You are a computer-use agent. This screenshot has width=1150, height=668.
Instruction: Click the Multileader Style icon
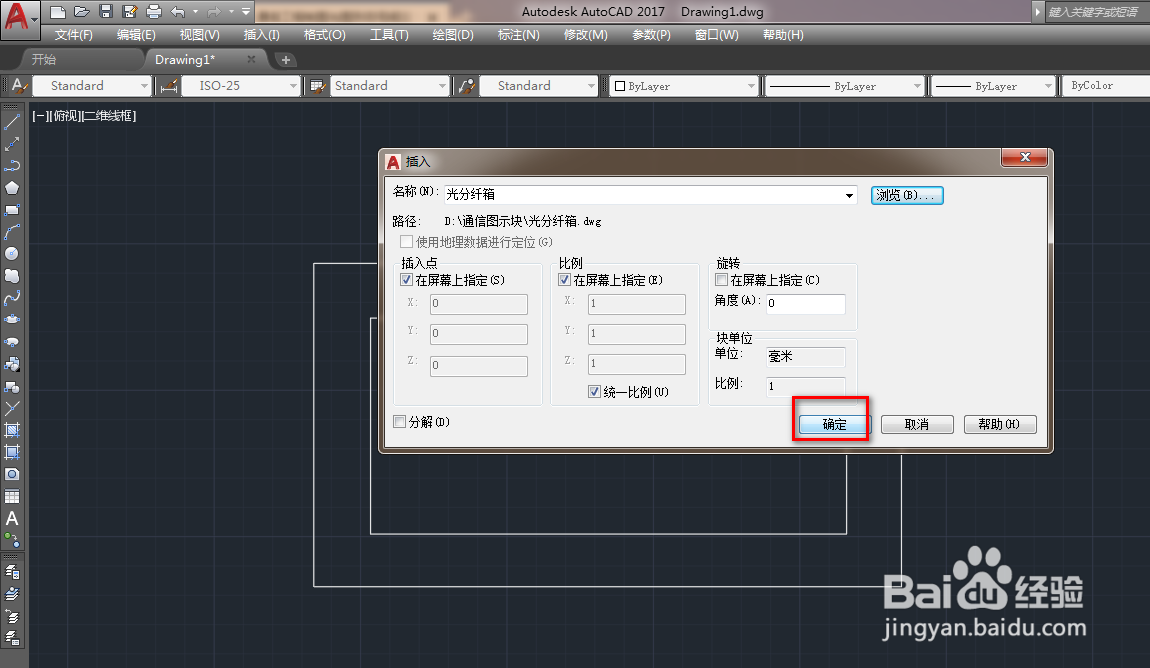point(466,86)
